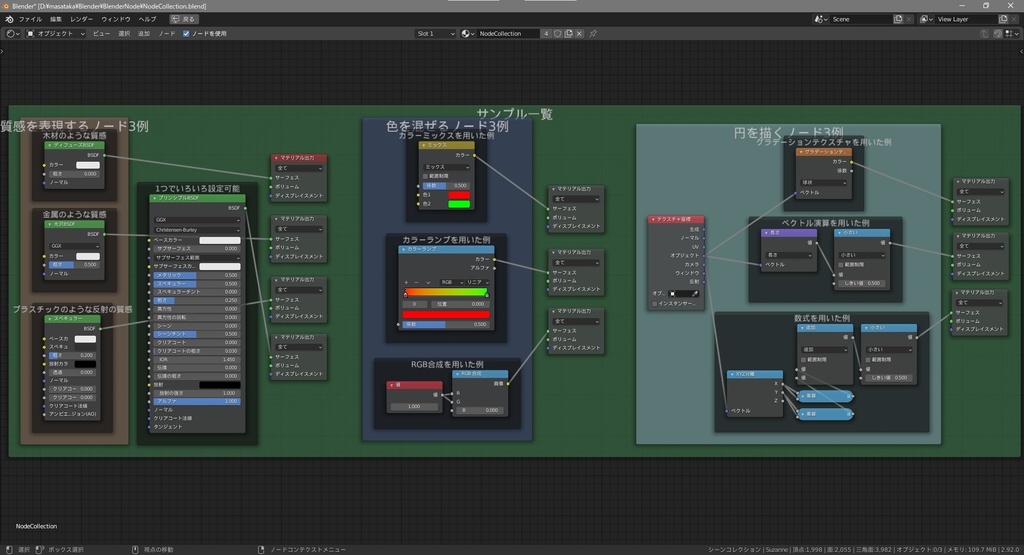This screenshot has width=1024, height=555.
Task: Open the color ramp RGB mode dropdown
Action: [451, 282]
